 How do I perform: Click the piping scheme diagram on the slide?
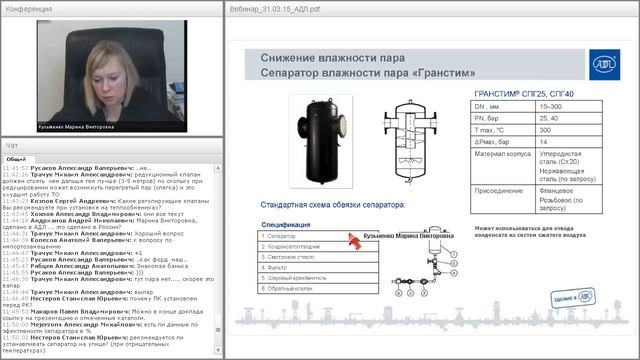coord(424,261)
